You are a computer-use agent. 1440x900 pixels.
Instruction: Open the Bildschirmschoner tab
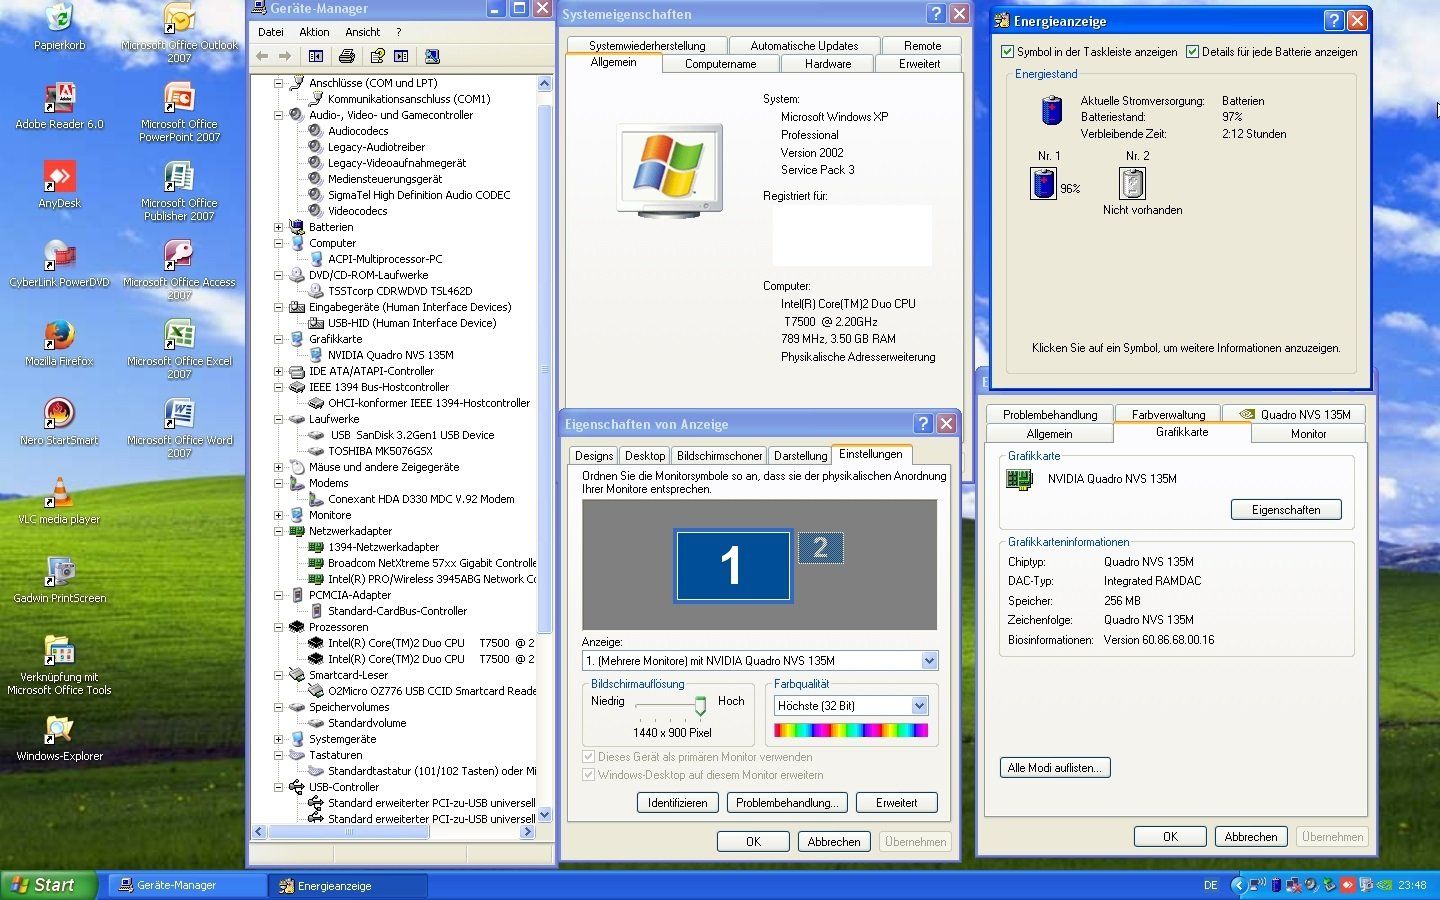720,456
